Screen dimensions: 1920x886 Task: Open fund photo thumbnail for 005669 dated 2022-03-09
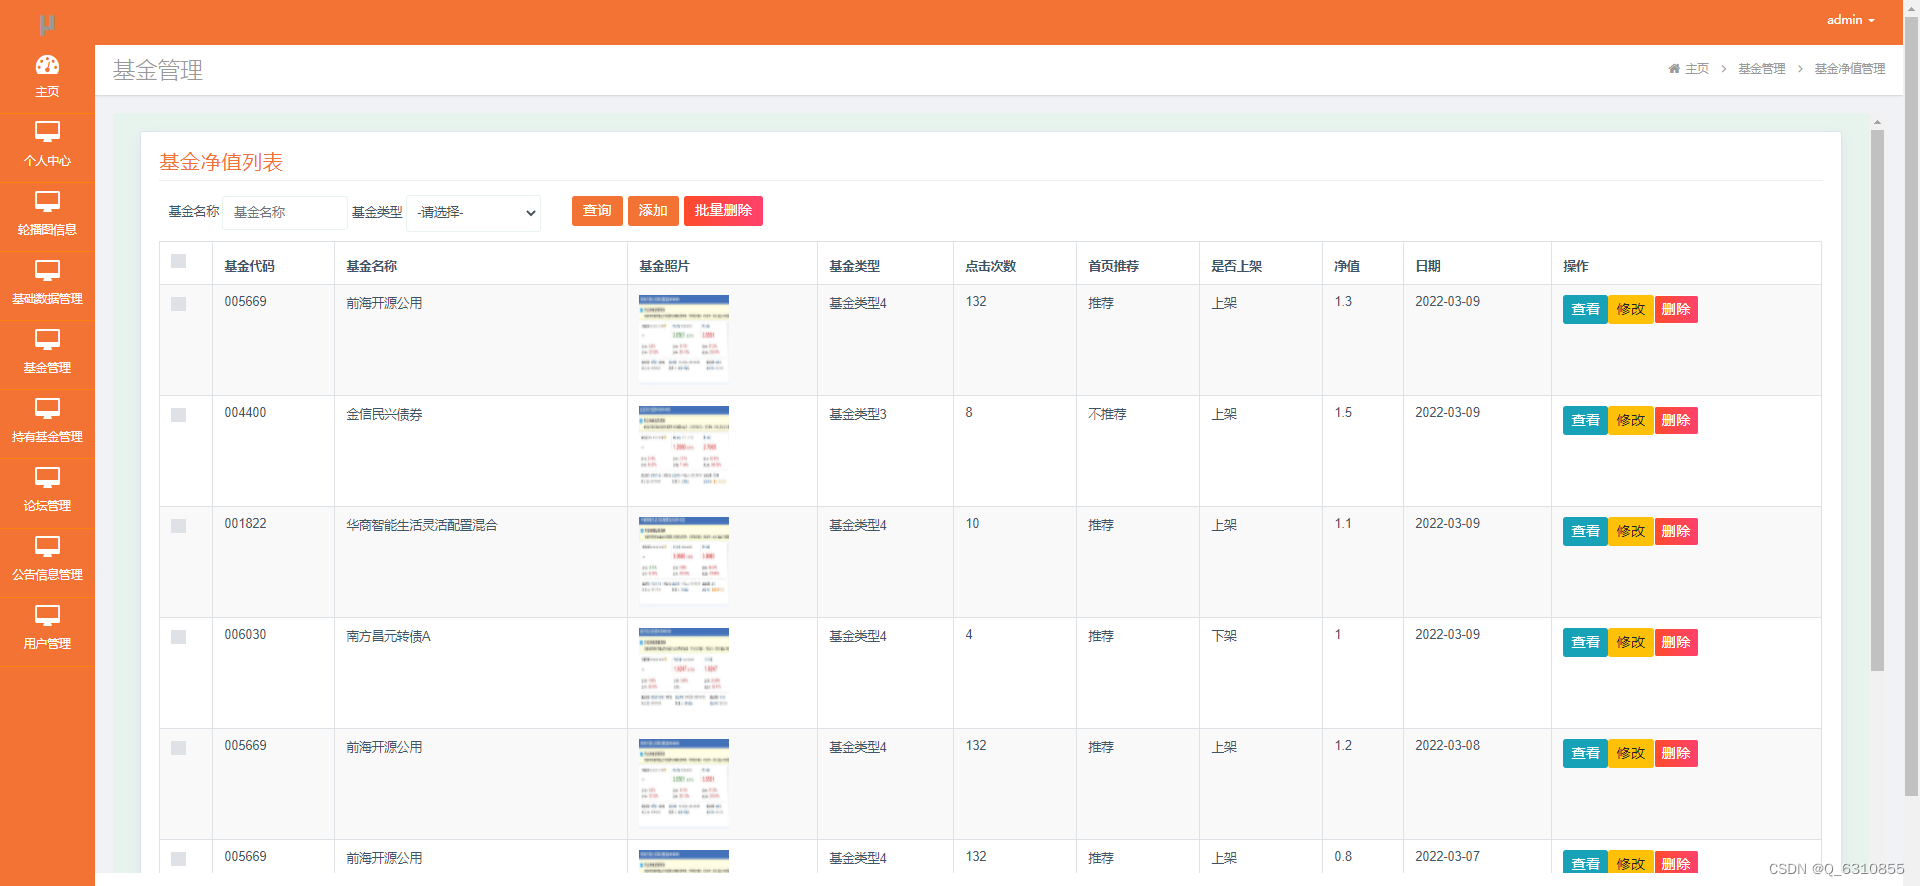tap(684, 339)
